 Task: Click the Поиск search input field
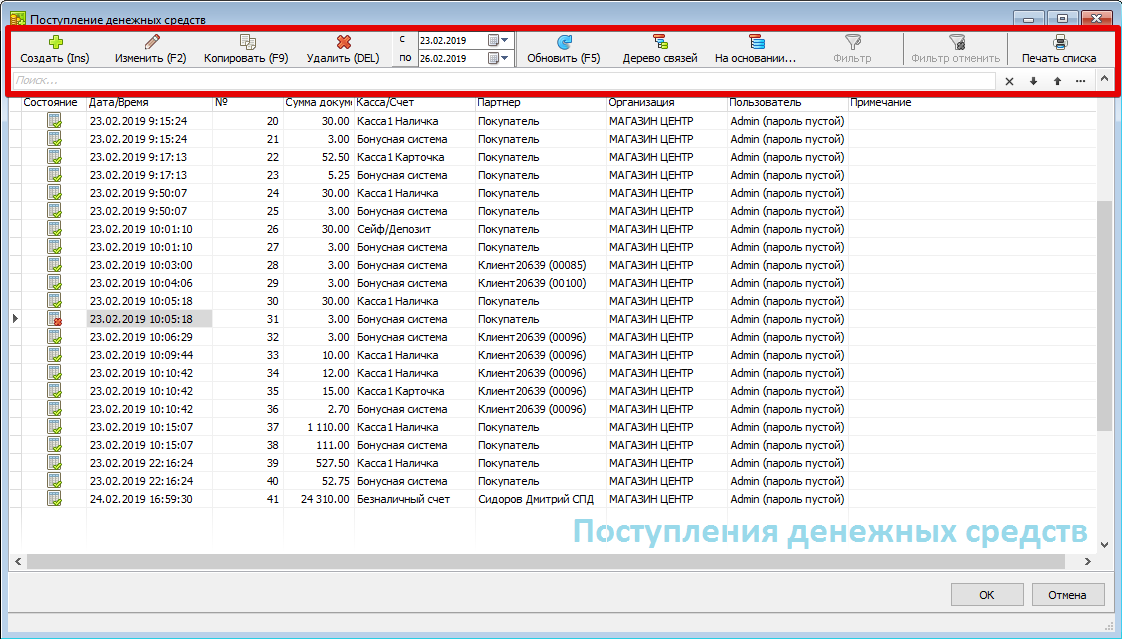pos(504,80)
